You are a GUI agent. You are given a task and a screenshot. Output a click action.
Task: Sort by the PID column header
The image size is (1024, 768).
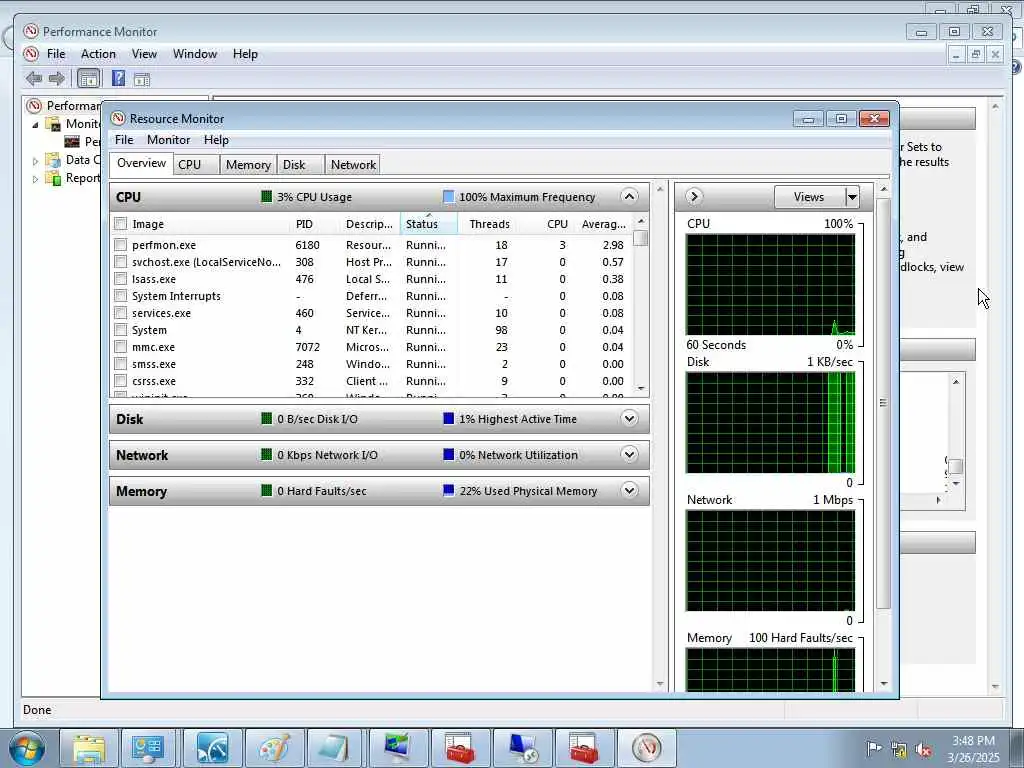[314, 224]
